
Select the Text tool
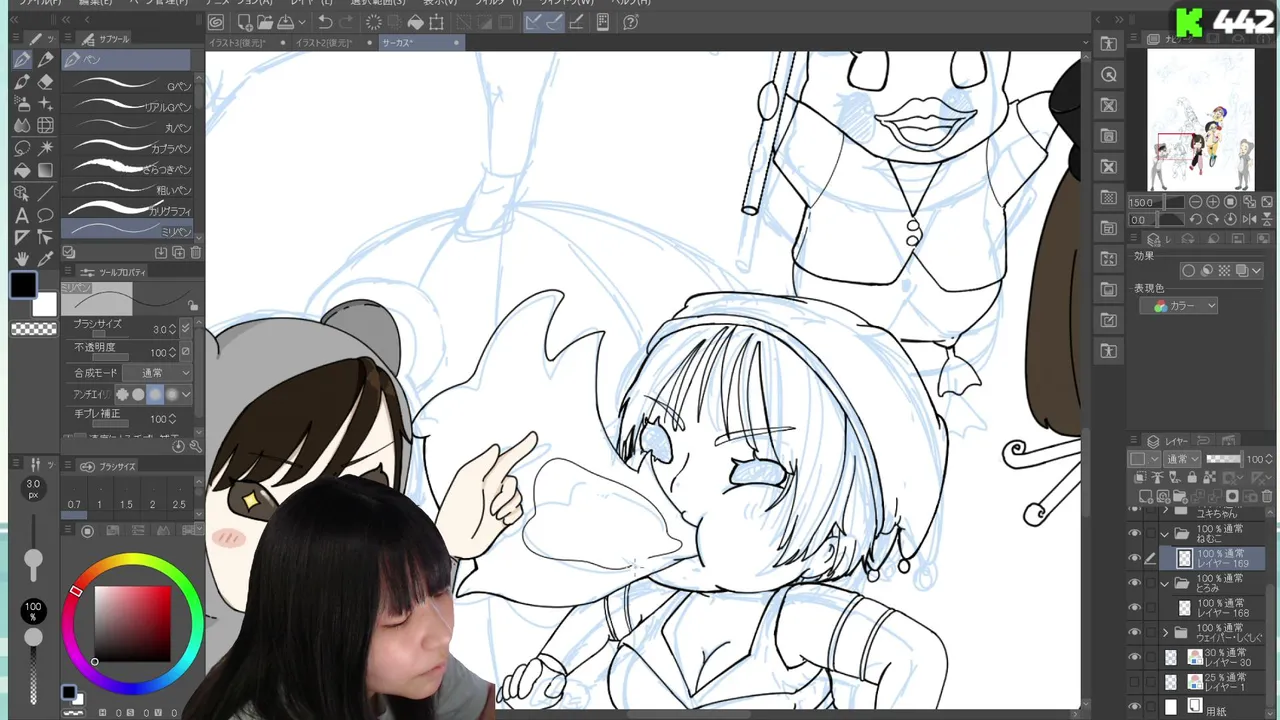point(22,215)
